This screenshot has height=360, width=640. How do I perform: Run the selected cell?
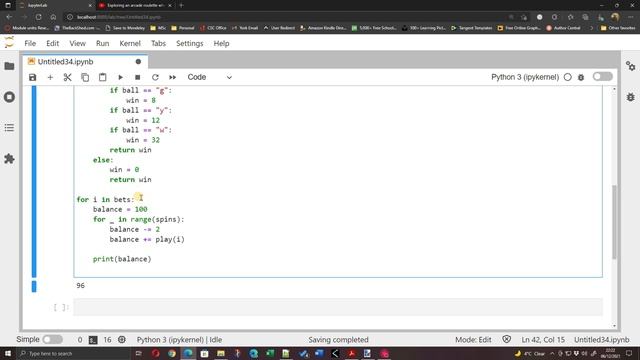120,77
